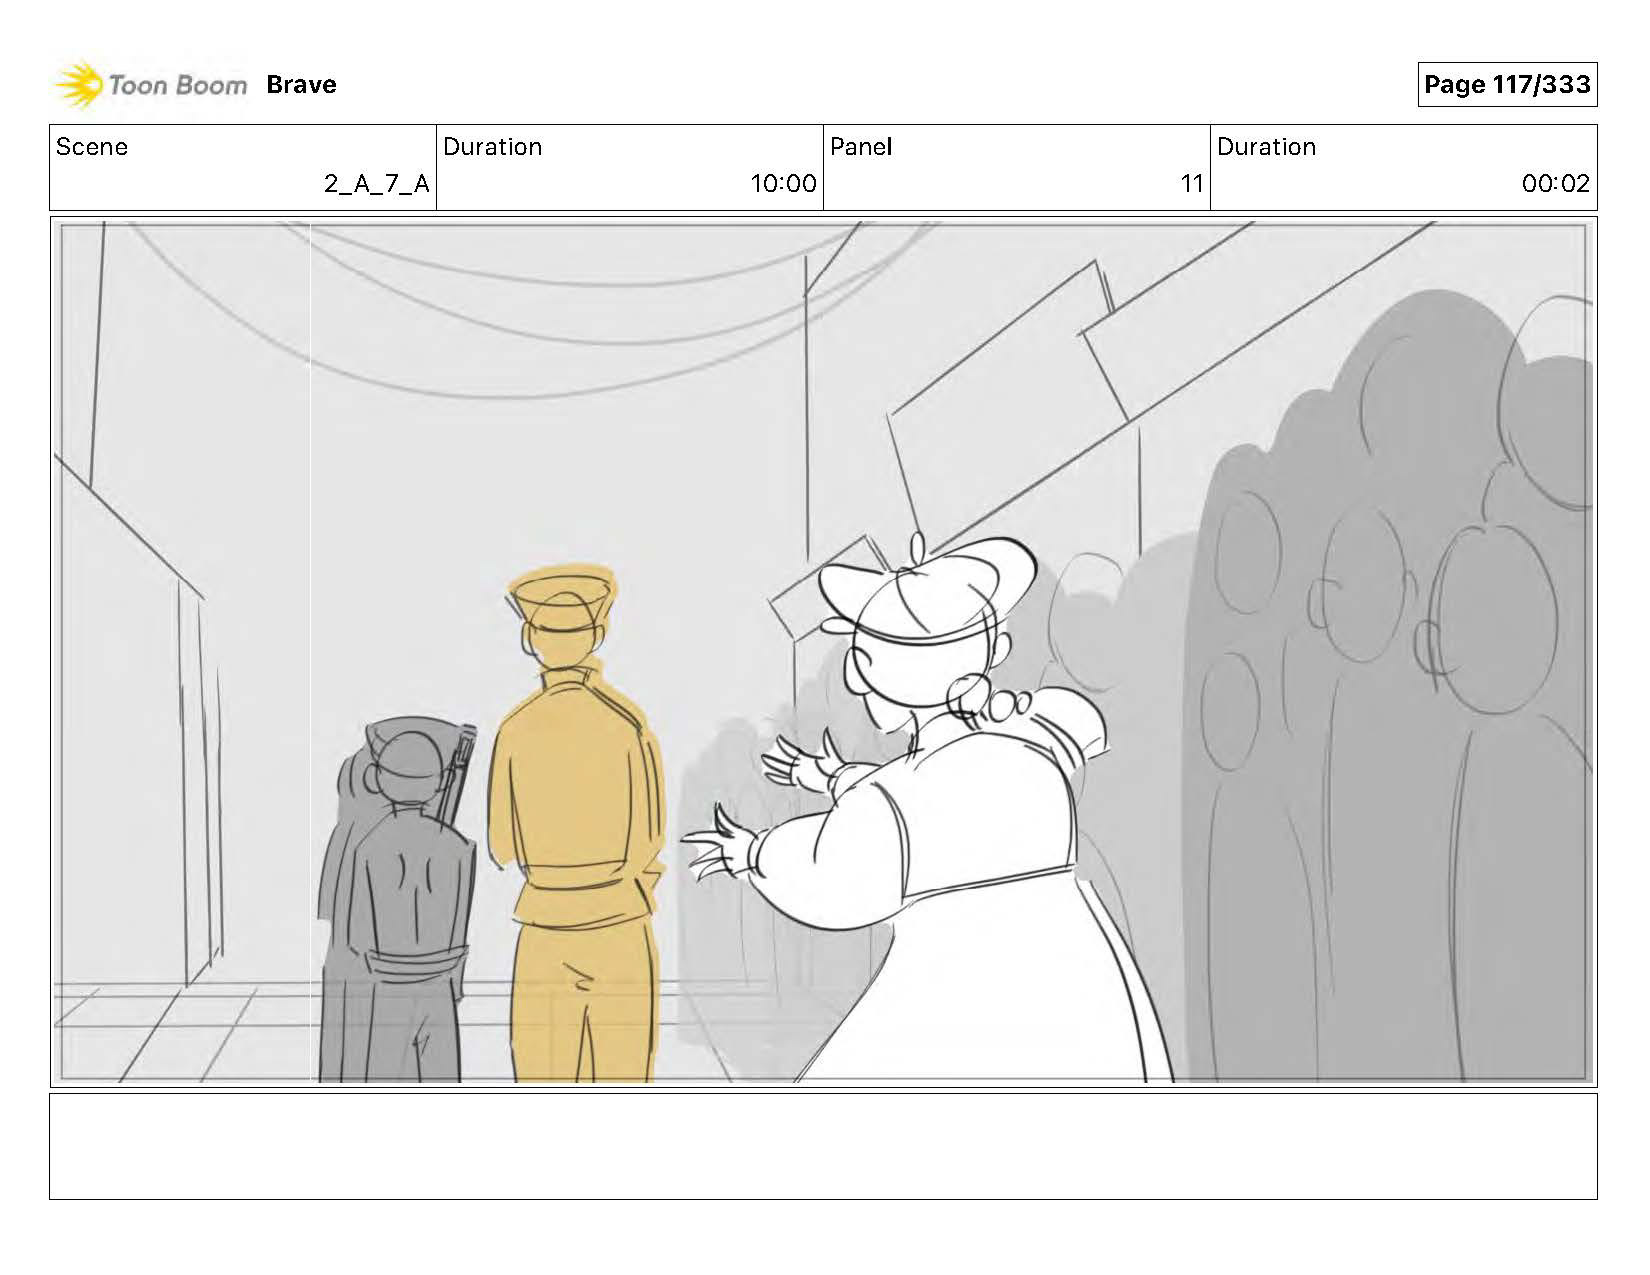Click the Toon Boom logo
Screen dimensions: 1650x1275
150,85
